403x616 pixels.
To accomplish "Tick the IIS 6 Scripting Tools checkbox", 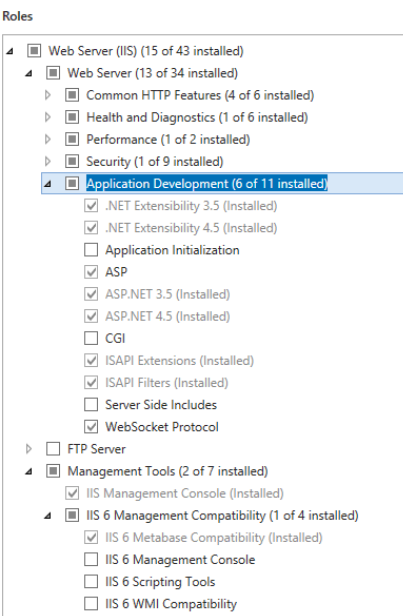I will click(x=91, y=581).
